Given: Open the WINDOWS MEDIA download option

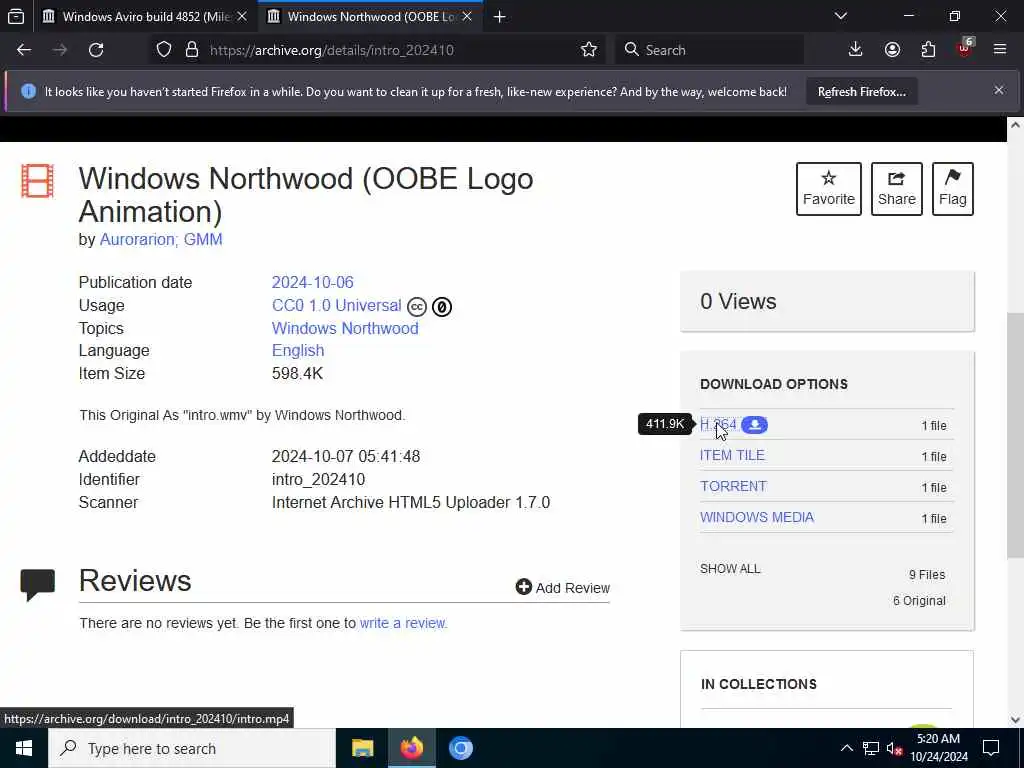Looking at the screenshot, I should point(757,517).
